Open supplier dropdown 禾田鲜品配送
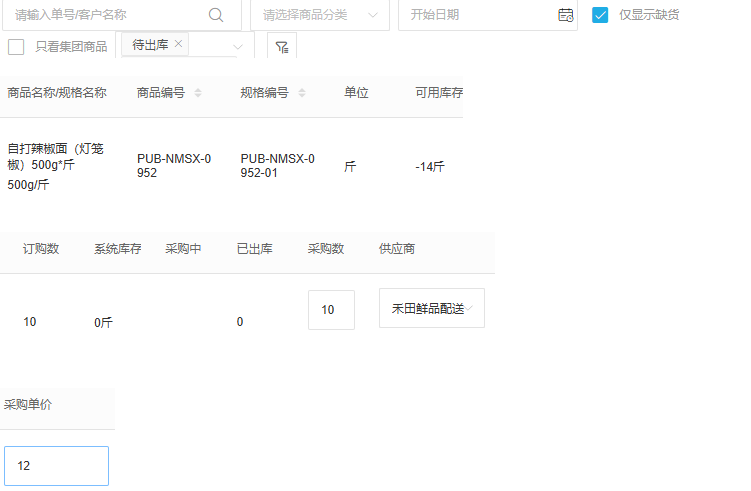The height and width of the screenshot is (491, 751). coord(432,308)
